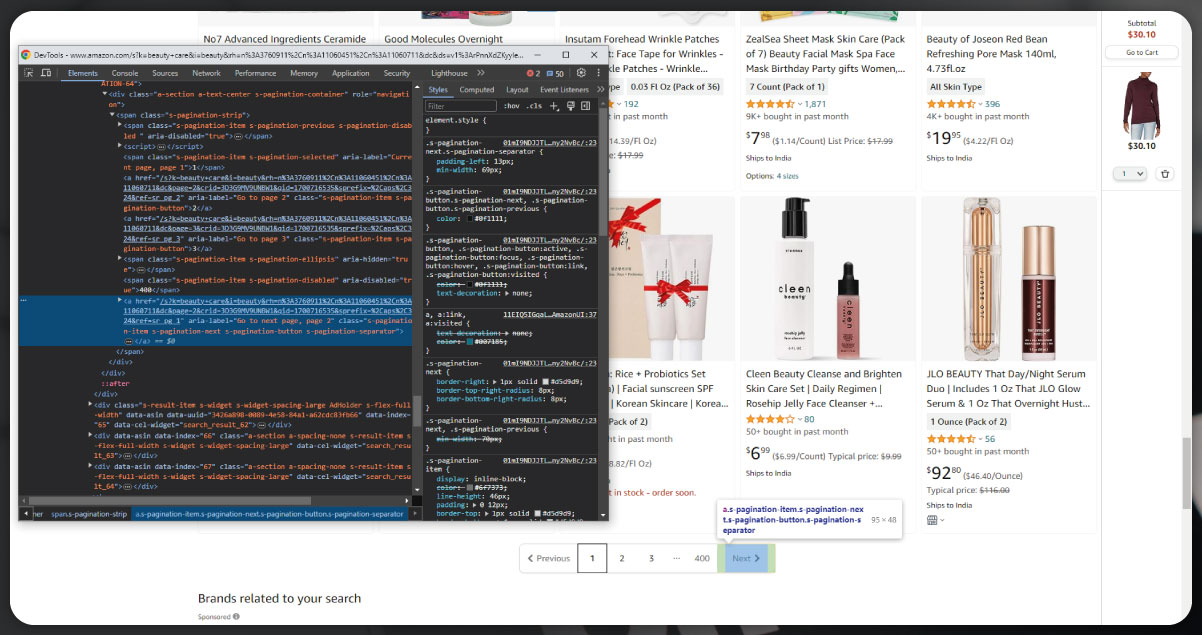Viewport: 1202px width, 635px height.
Task: Click the ellipsis badge in the selected anchor node
Action: click(x=130, y=340)
